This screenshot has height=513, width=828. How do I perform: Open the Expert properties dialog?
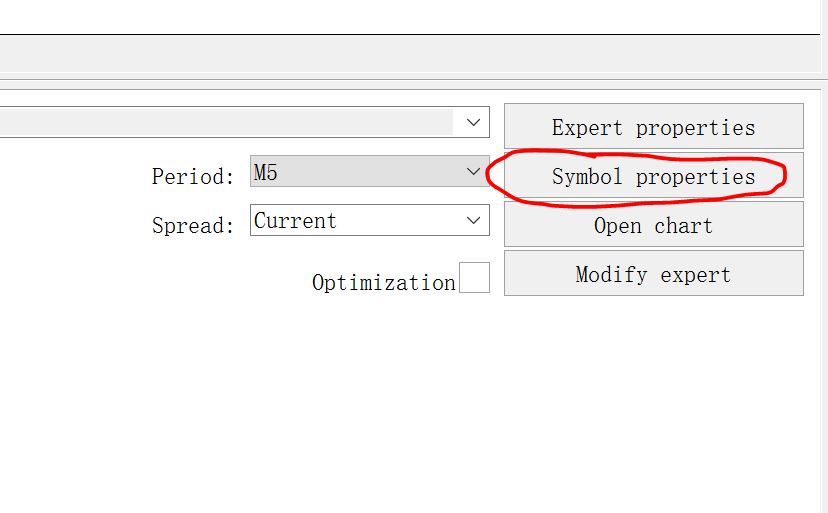pos(654,126)
